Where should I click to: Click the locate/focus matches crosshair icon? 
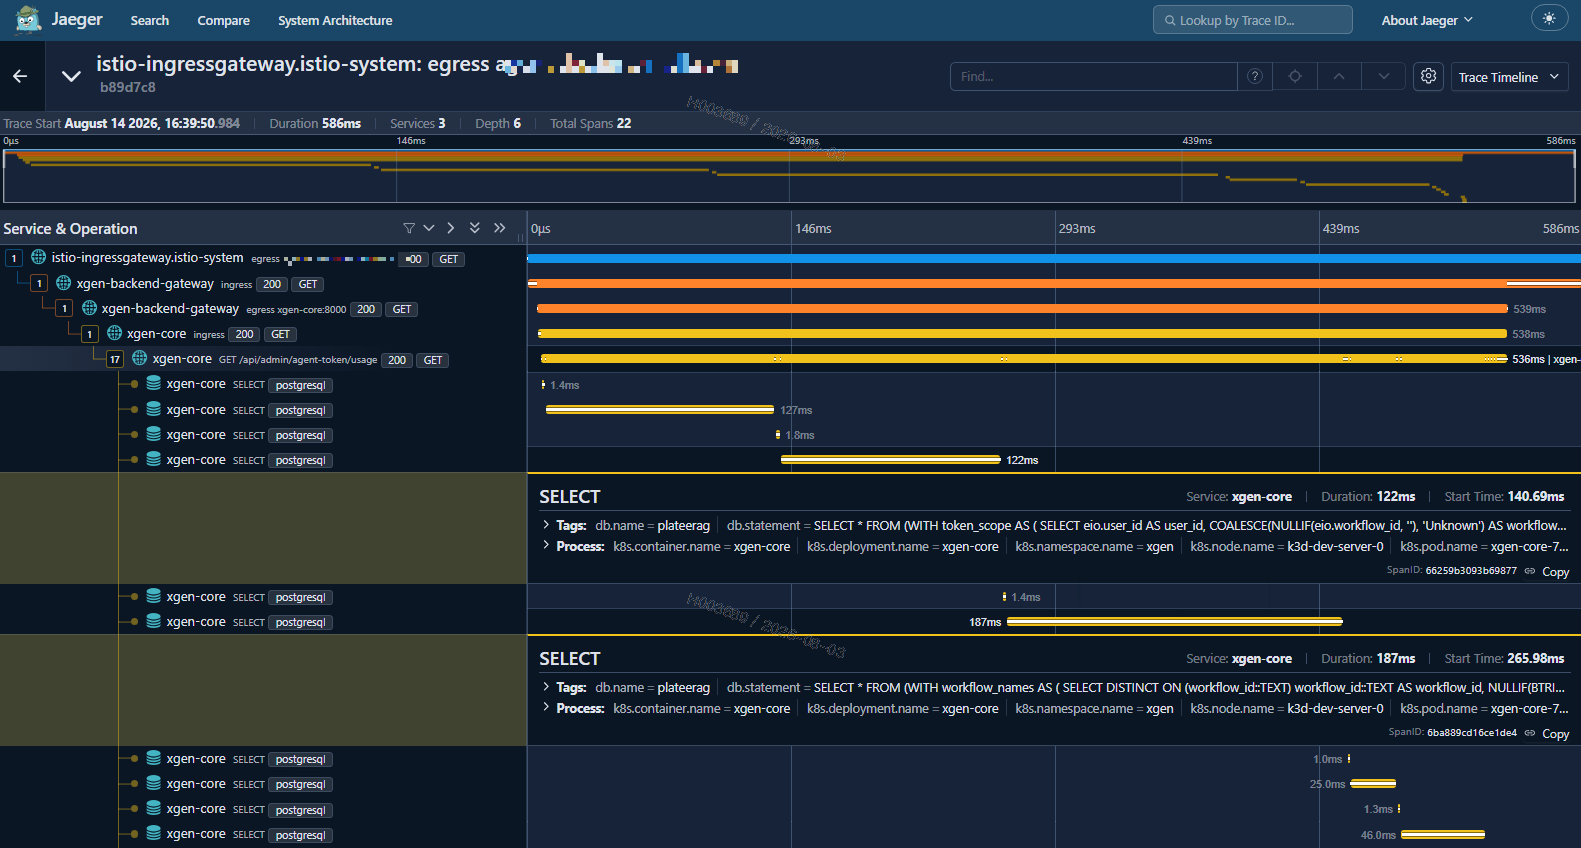click(1295, 76)
